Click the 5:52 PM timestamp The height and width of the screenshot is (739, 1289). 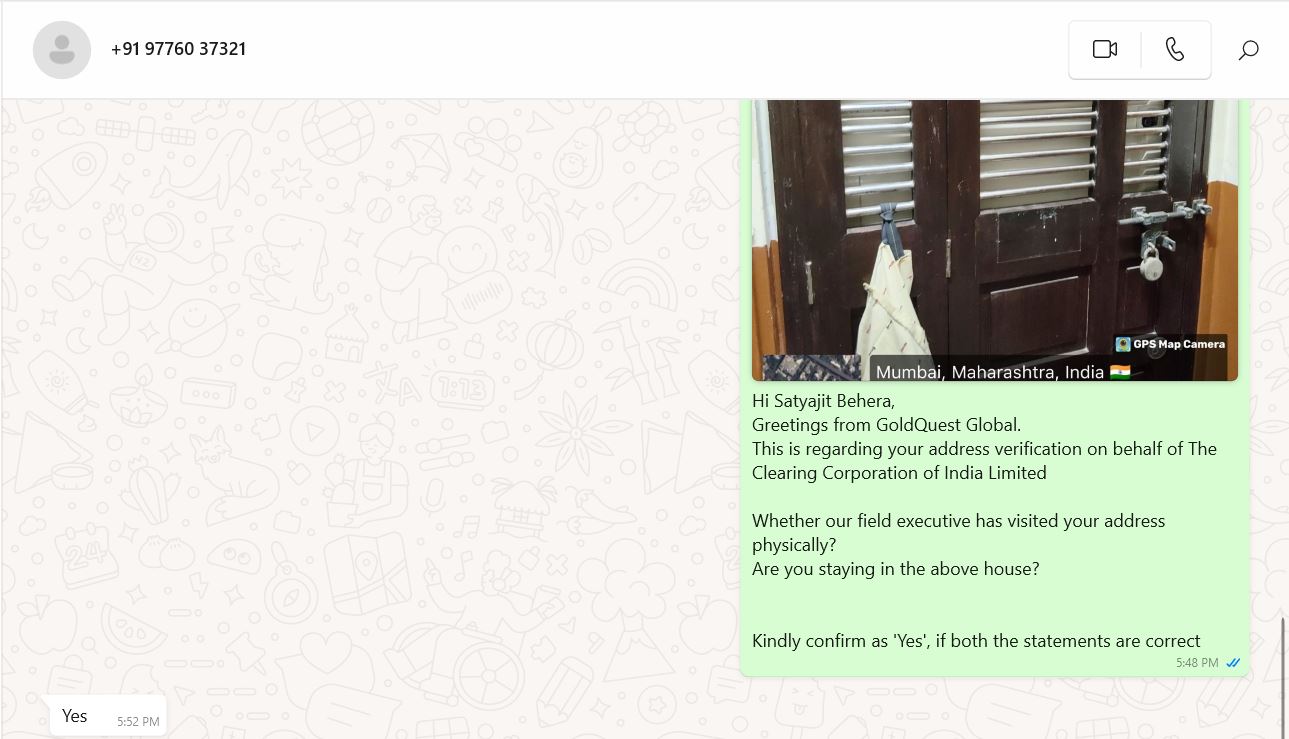(138, 721)
